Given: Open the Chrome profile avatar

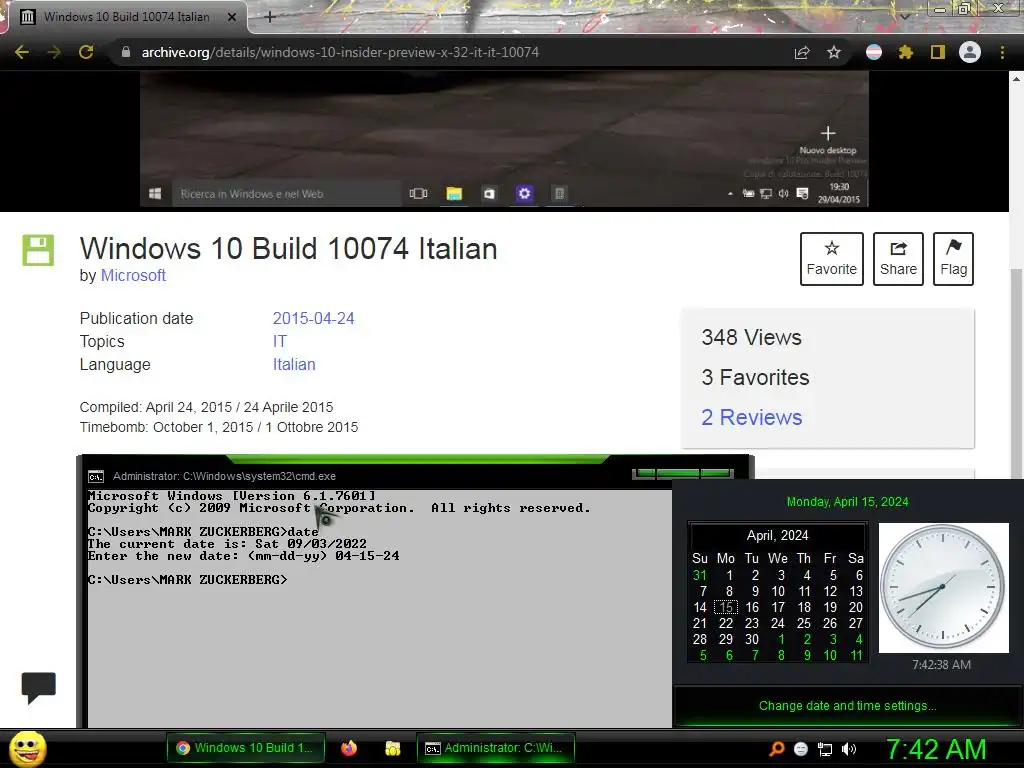Looking at the screenshot, I should (970, 52).
